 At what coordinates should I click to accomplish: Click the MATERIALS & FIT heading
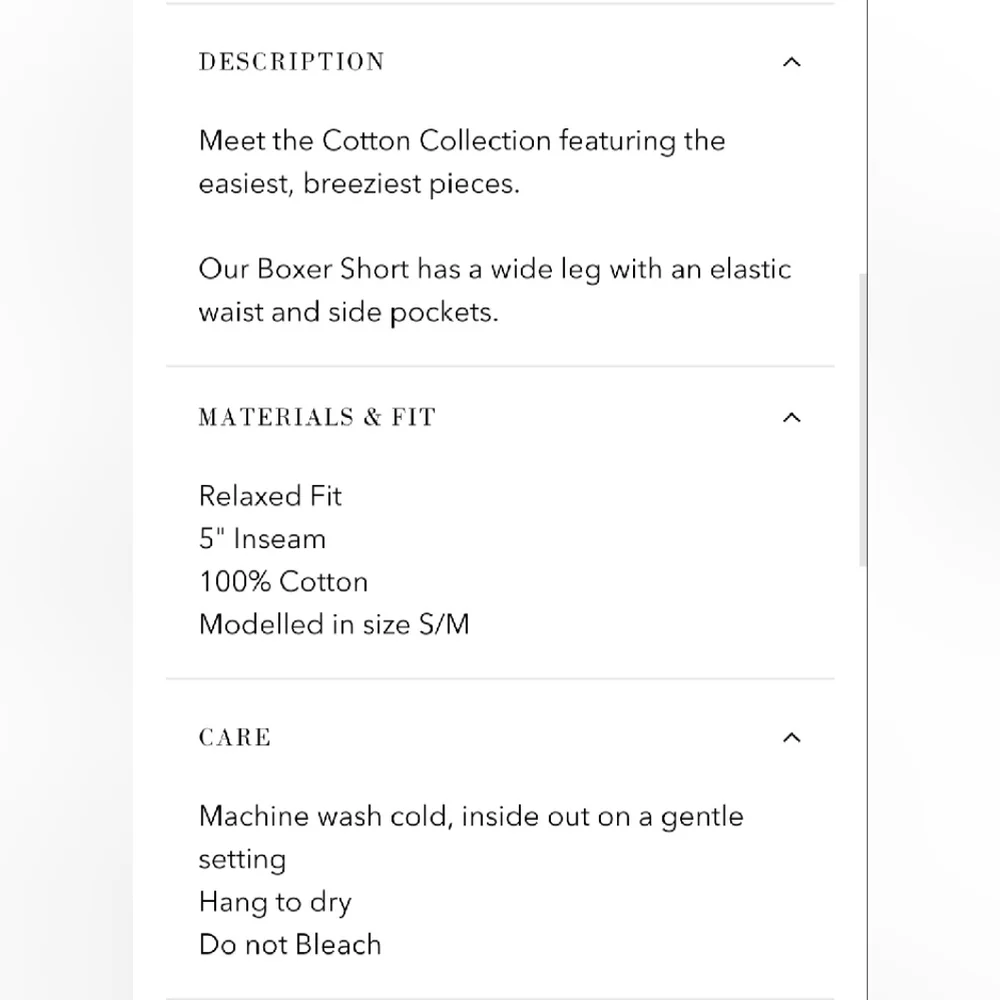(317, 417)
